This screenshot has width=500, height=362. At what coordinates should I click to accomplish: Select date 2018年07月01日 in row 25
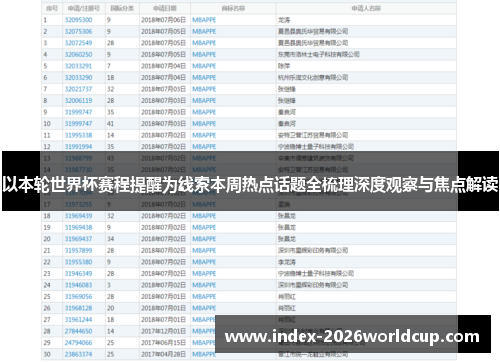163,297
